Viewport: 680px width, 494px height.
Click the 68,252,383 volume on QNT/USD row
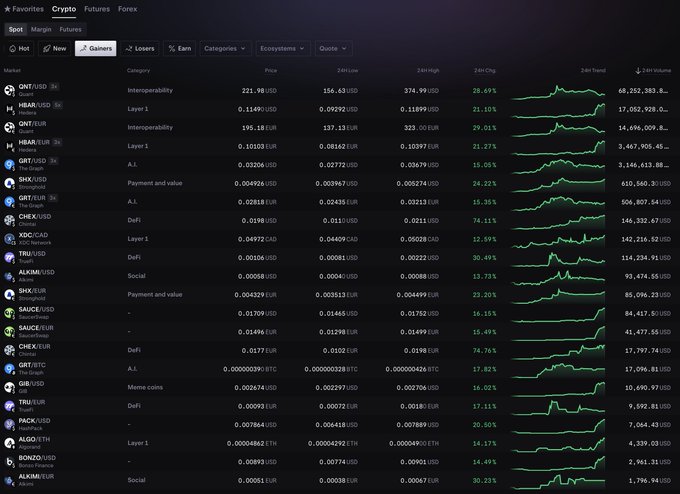point(643,91)
